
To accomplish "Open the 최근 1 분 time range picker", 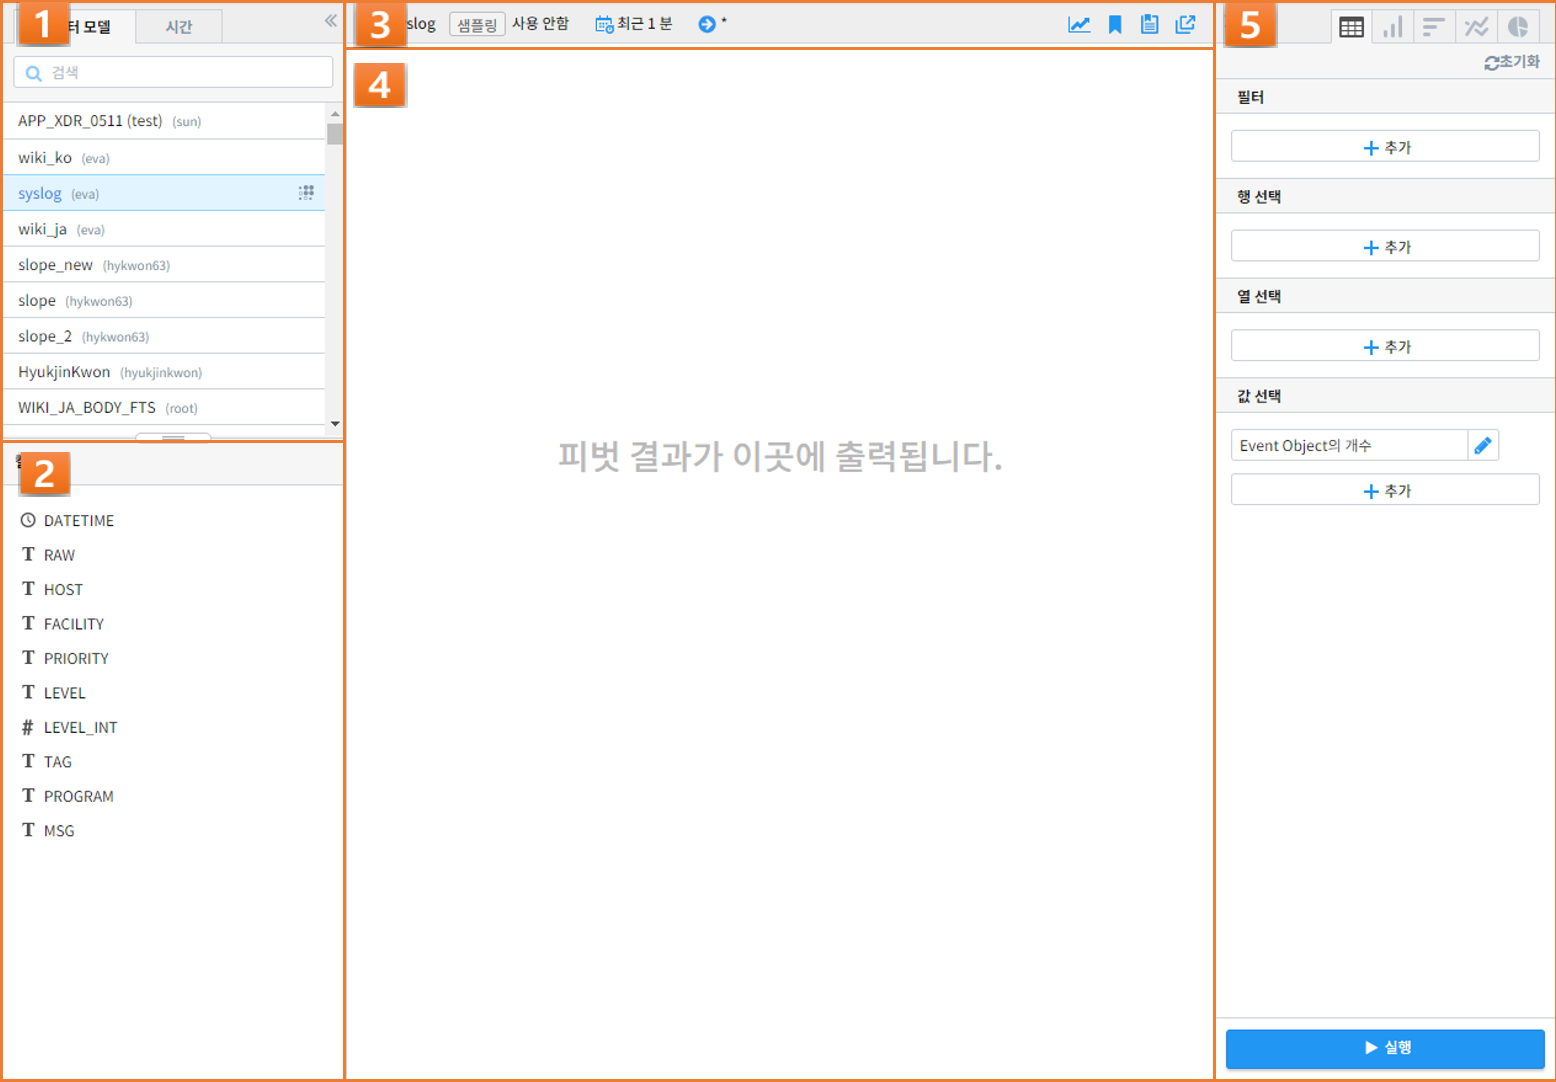I will (x=634, y=24).
